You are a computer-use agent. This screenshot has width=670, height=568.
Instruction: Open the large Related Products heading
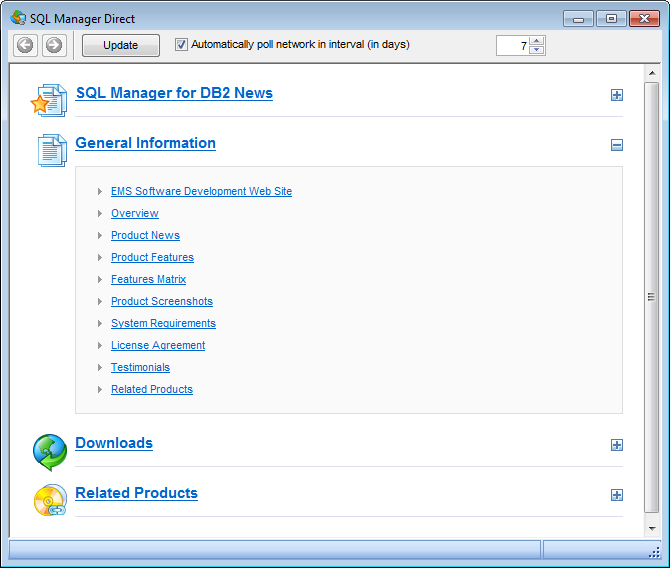pyautogui.click(x=136, y=493)
